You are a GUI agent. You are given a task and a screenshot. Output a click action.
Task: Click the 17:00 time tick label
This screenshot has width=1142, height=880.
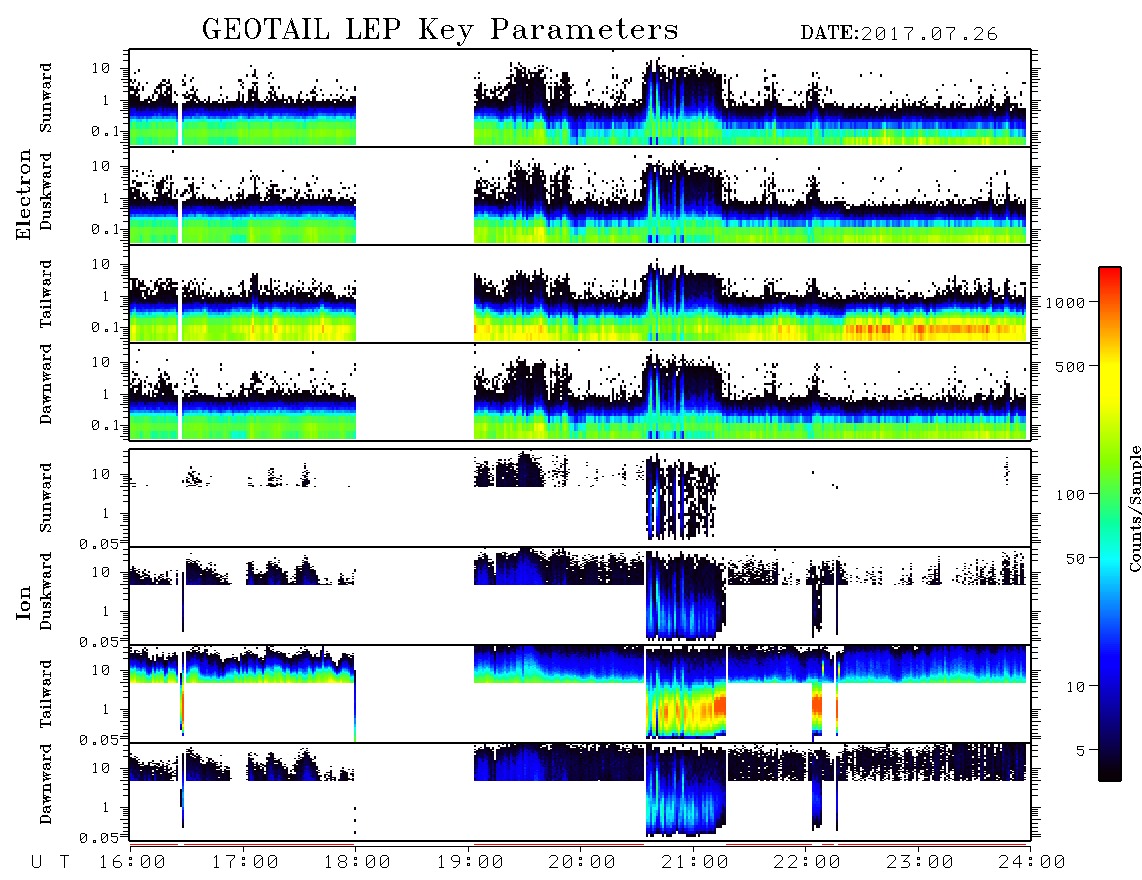(245, 863)
